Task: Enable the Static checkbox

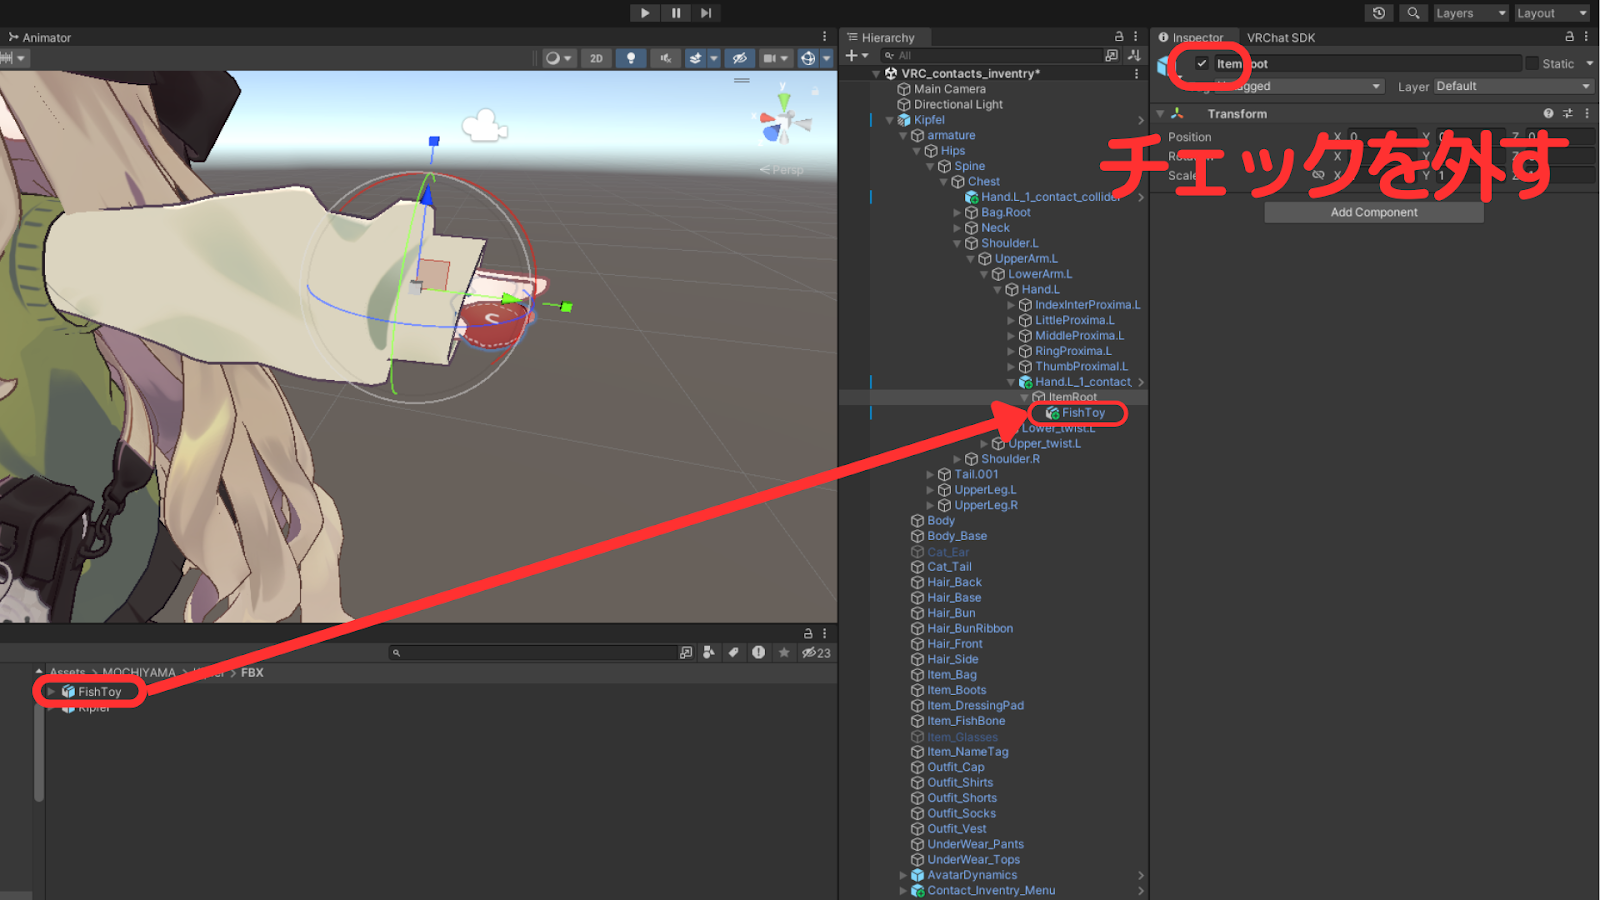Action: [x=1531, y=63]
